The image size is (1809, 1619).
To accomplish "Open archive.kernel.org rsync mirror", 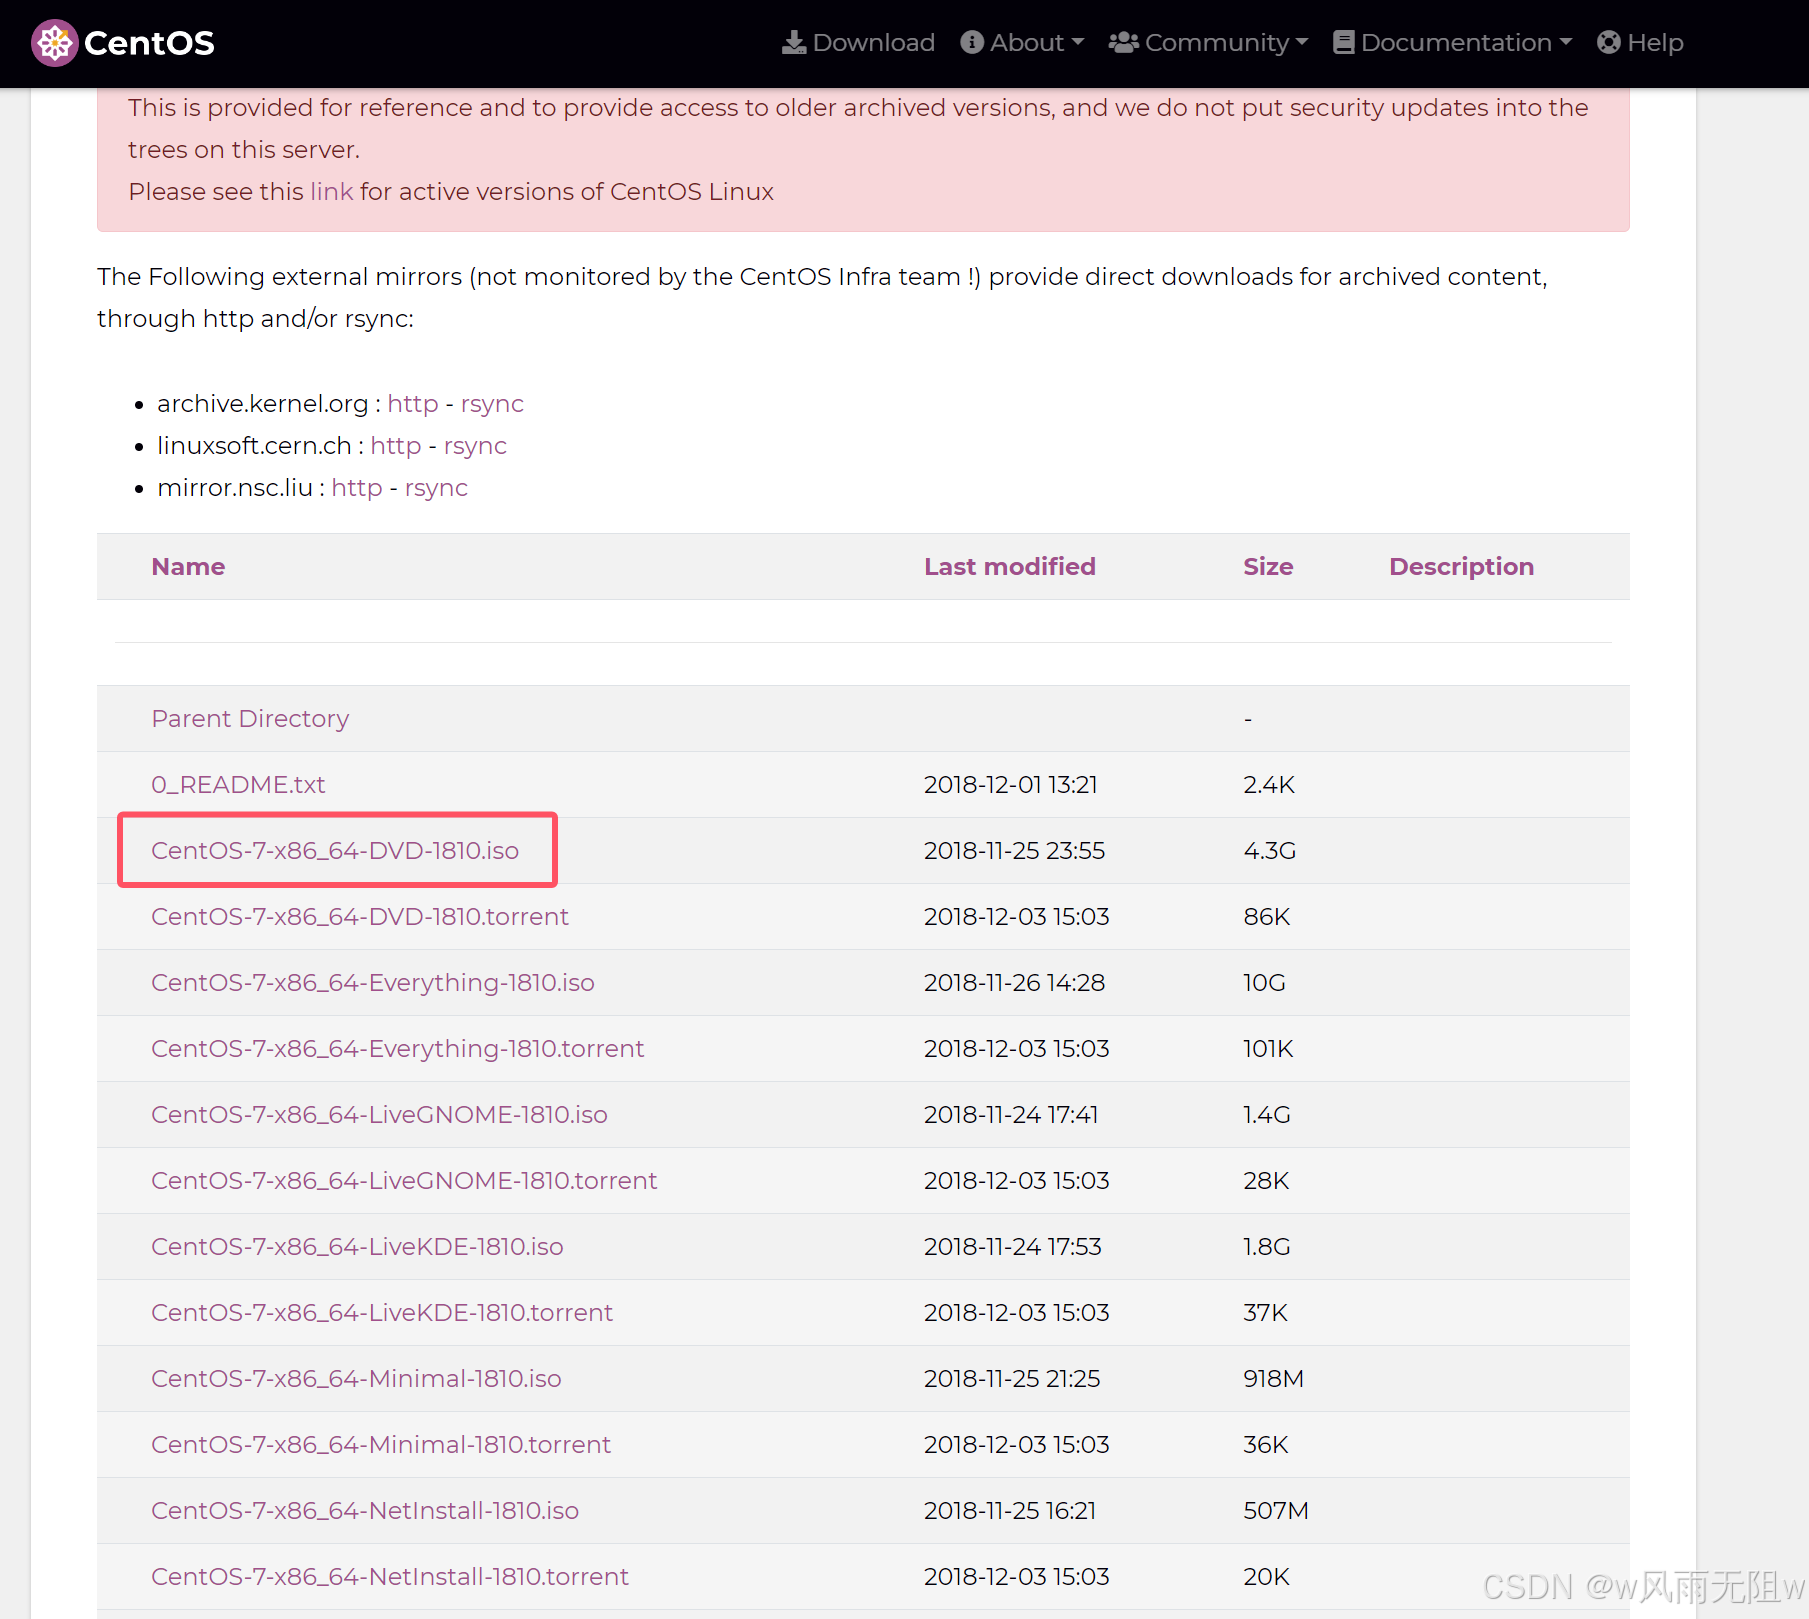I will pyautogui.click(x=492, y=403).
